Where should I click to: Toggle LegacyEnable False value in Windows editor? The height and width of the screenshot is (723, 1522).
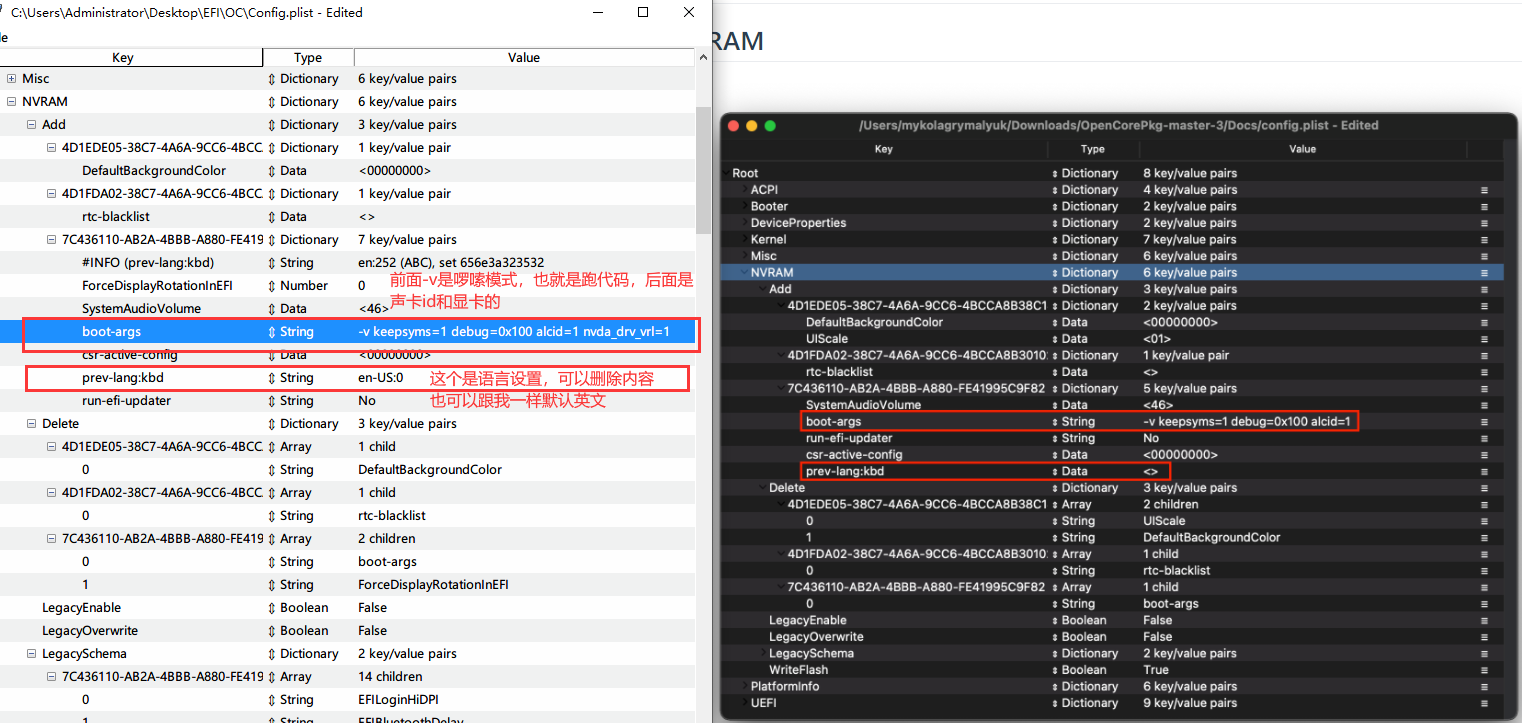[x=372, y=608]
